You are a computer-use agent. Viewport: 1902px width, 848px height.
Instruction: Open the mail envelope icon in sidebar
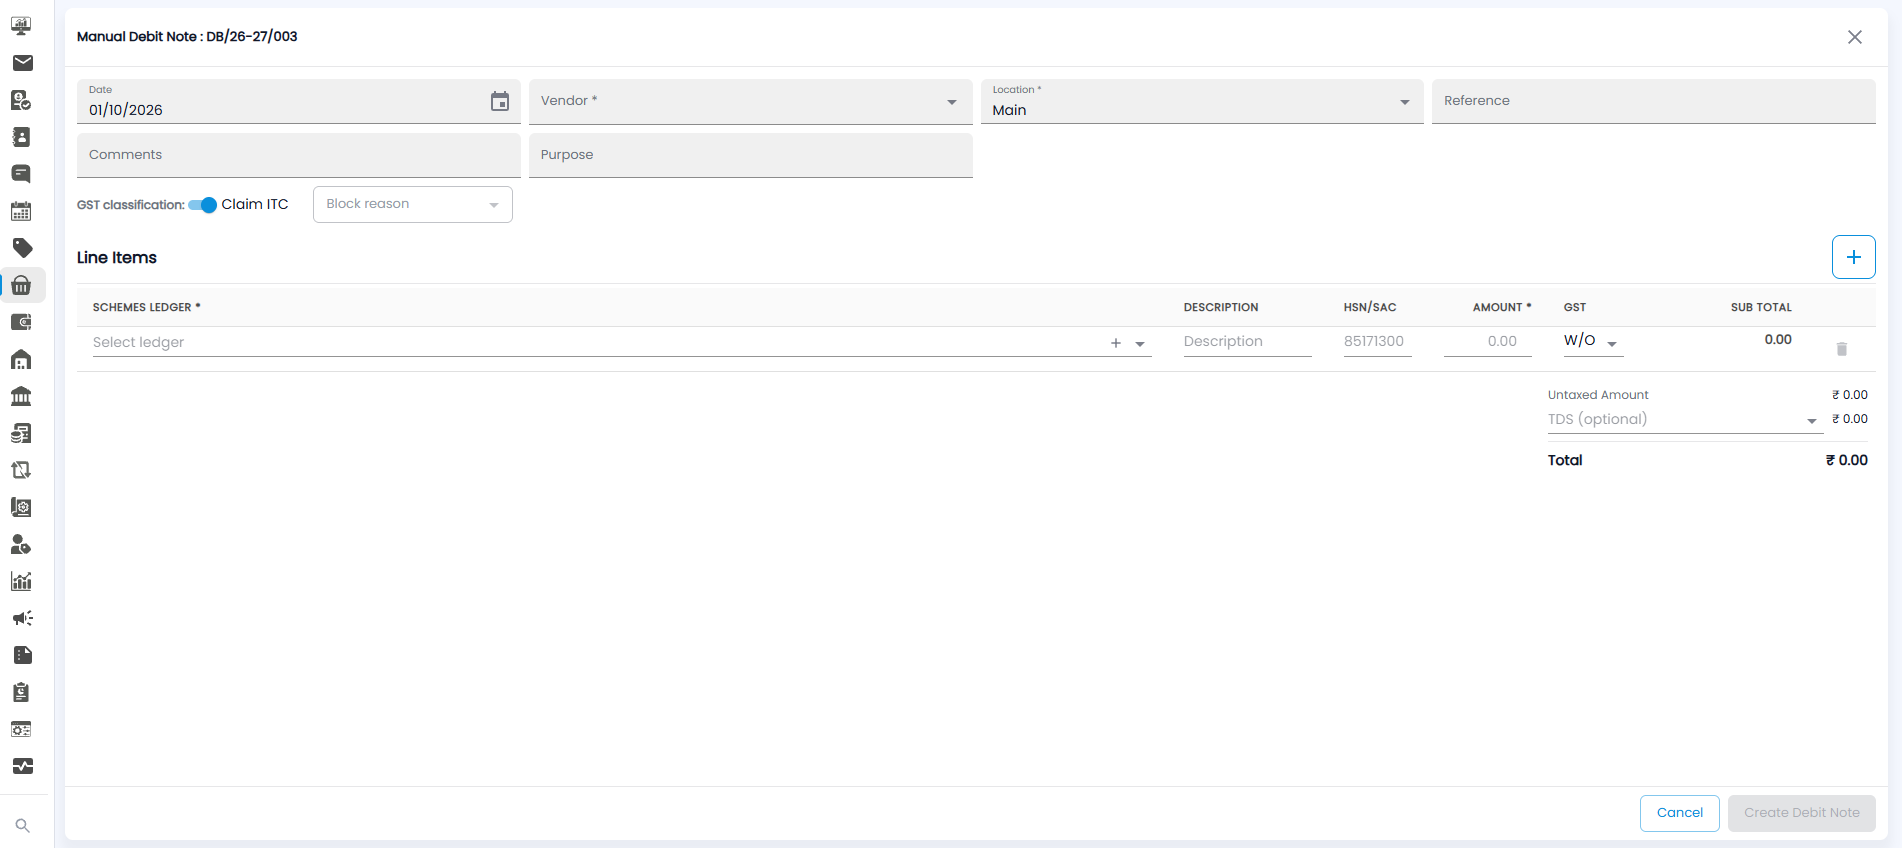(22, 63)
